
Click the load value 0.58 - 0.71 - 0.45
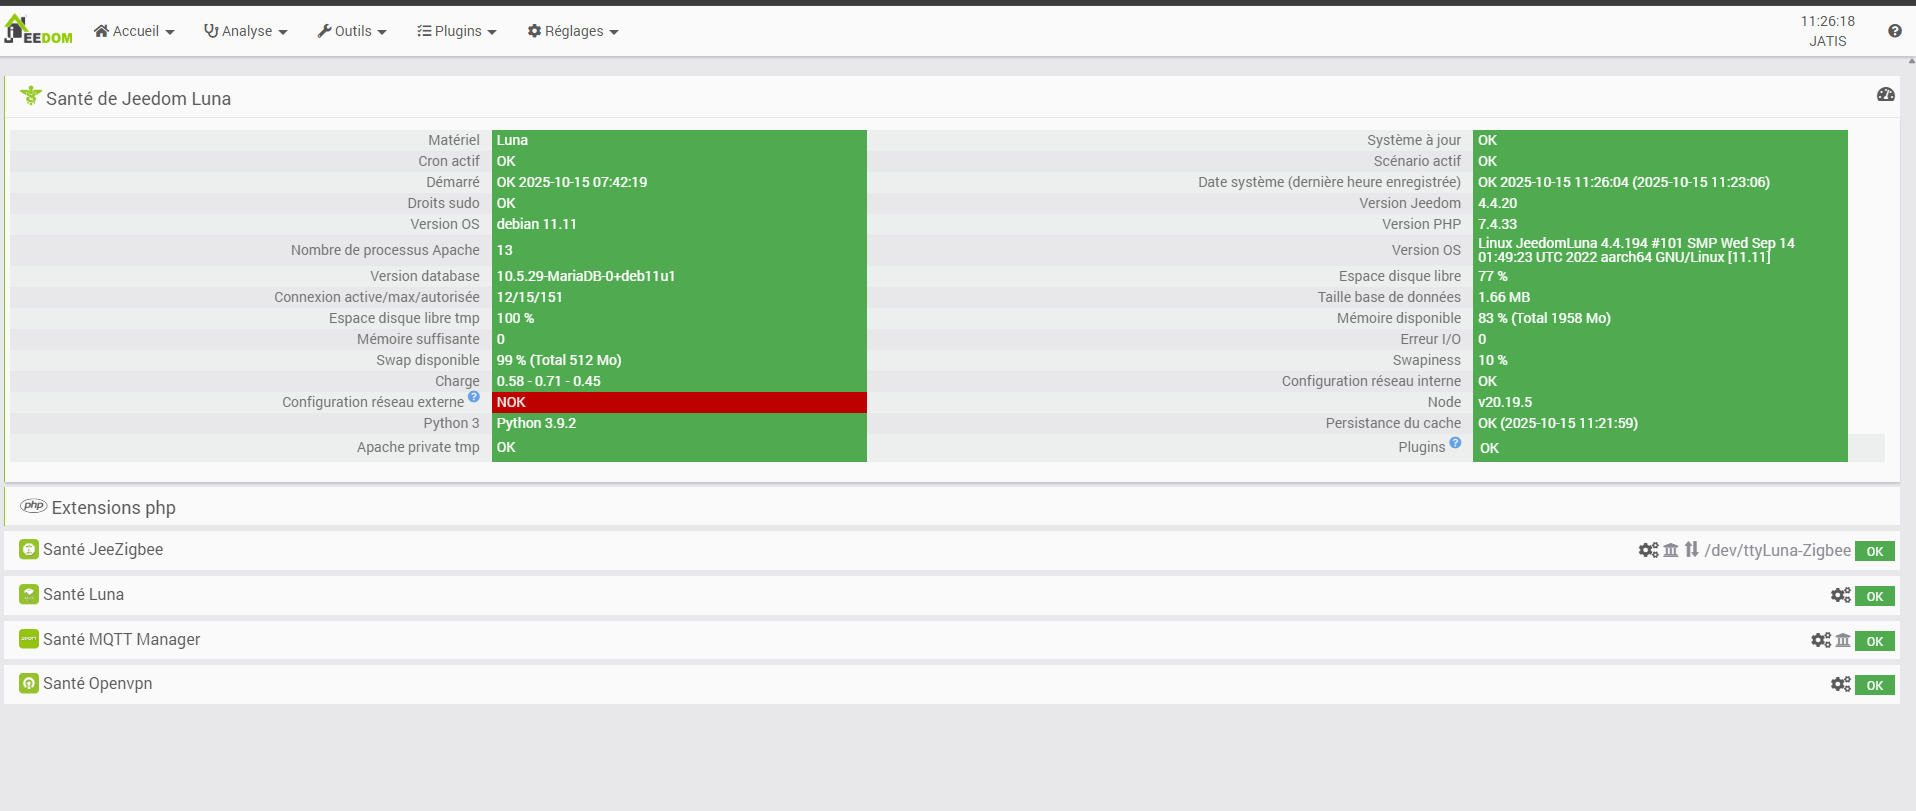pyautogui.click(x=549, y=381)
